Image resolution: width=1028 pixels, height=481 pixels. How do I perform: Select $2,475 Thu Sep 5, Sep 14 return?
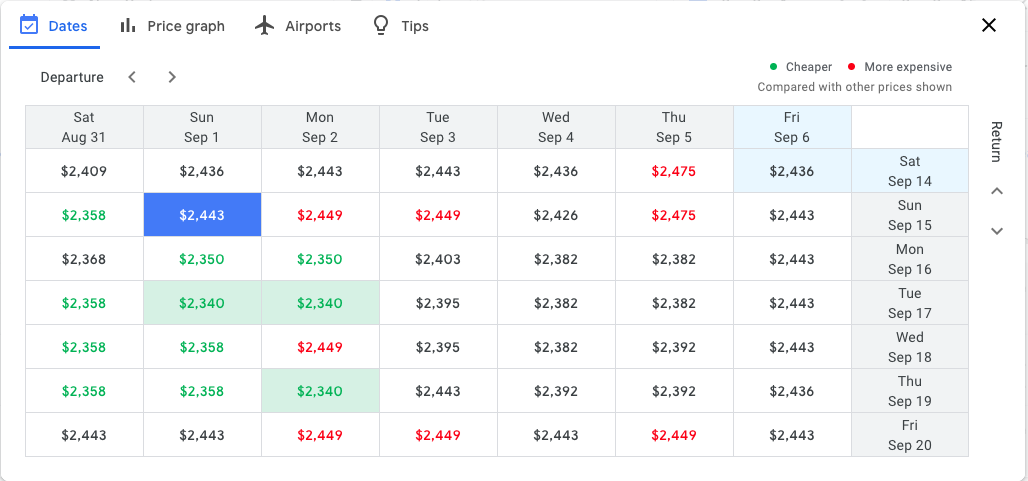[x=674, y=171]
